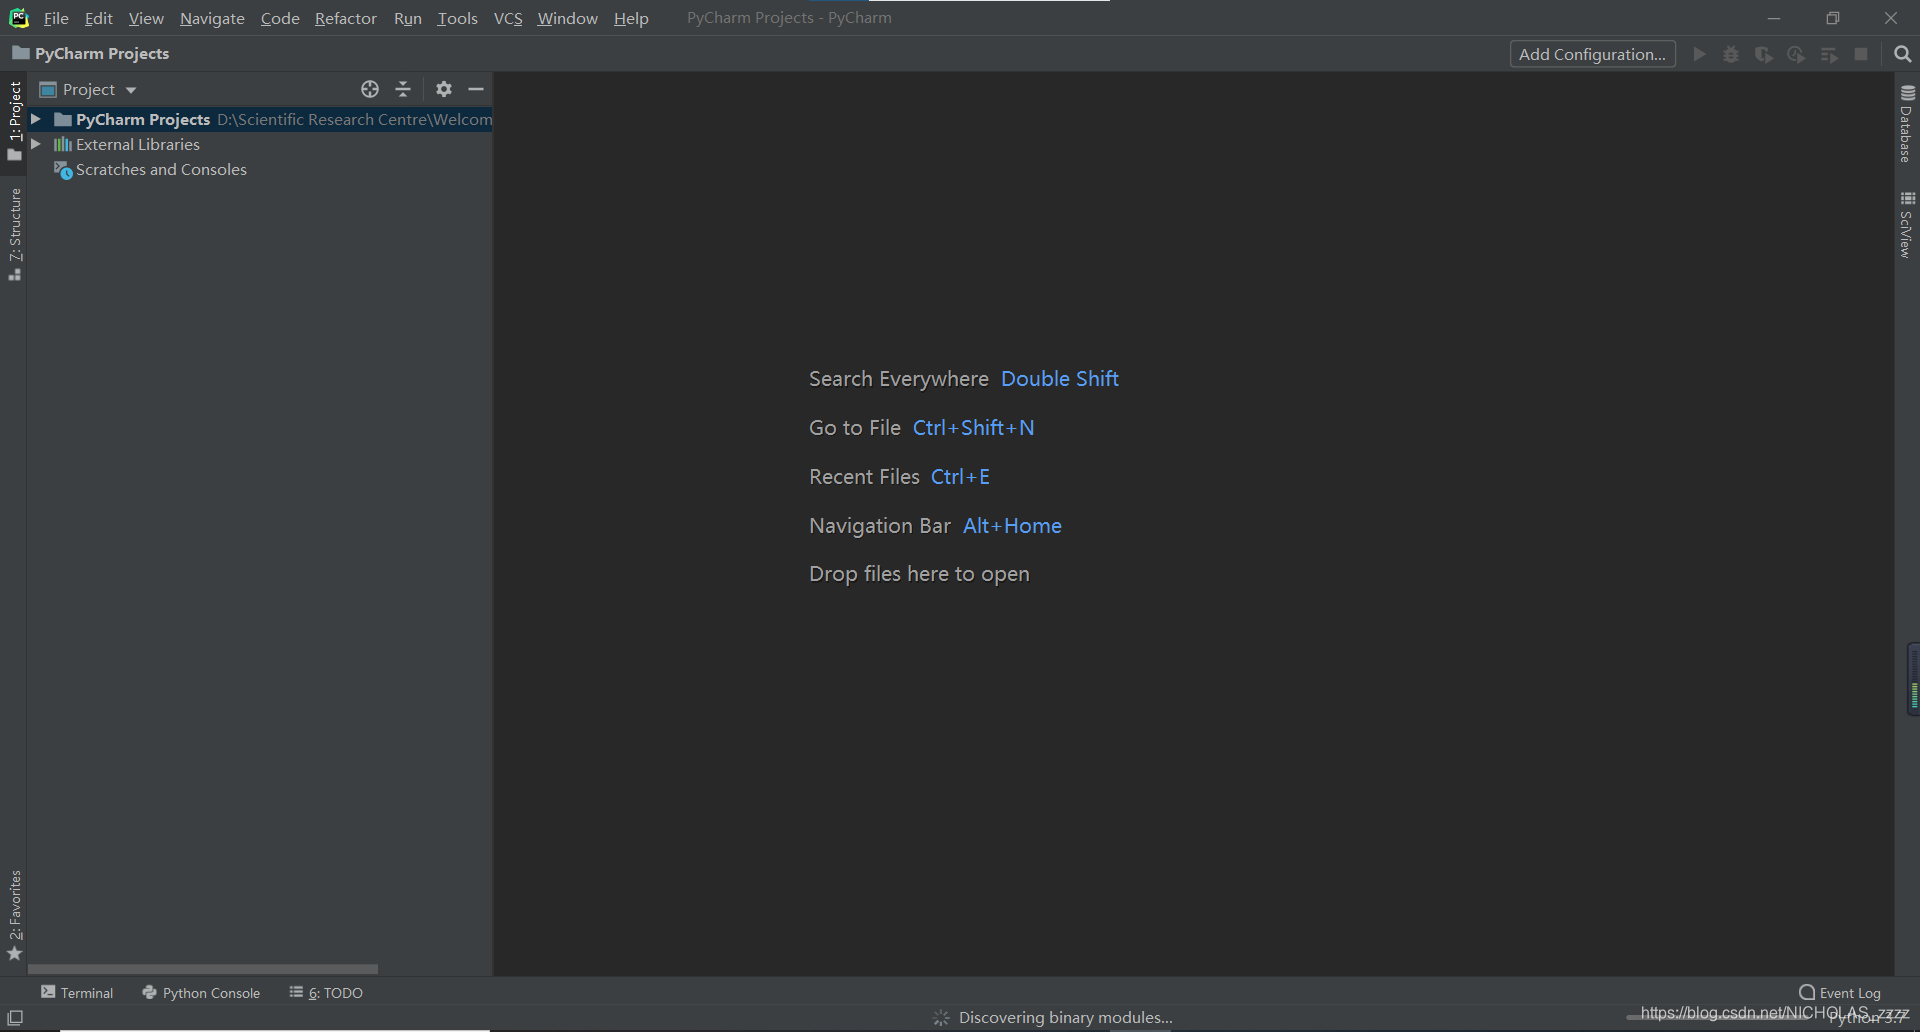This screenshot has height=1032, width=1920.
Task: Open the File menu
Action: pyautogui.click(x=56, y=18)
